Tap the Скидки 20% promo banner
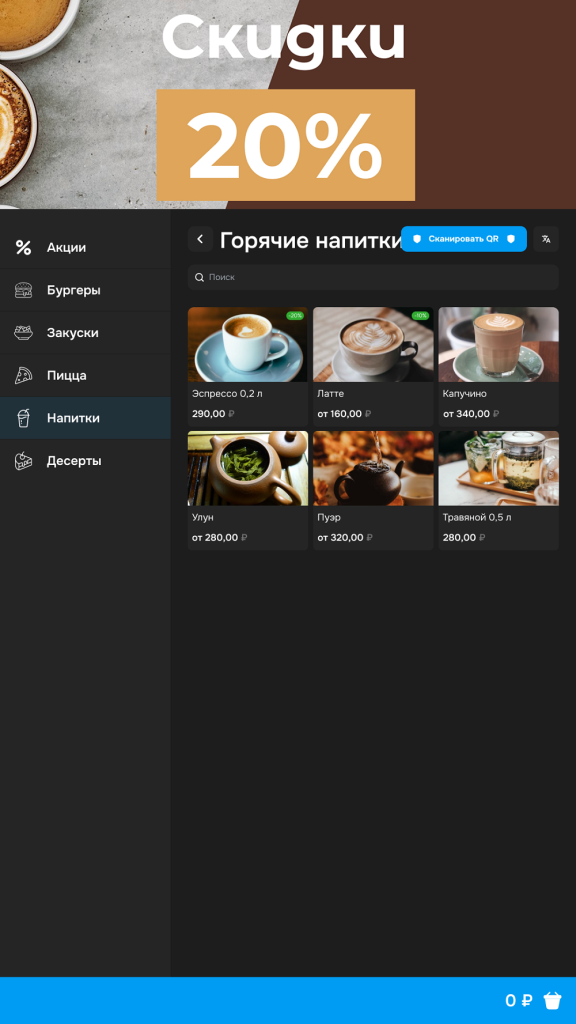This screenshot has height=1024, width=576. [288, 104]
